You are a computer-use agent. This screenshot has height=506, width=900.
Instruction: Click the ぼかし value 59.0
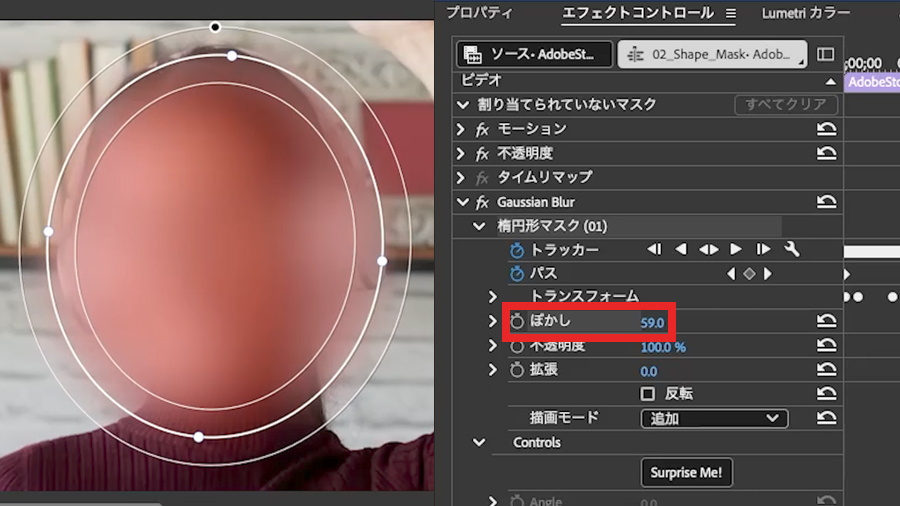point(652,323)
